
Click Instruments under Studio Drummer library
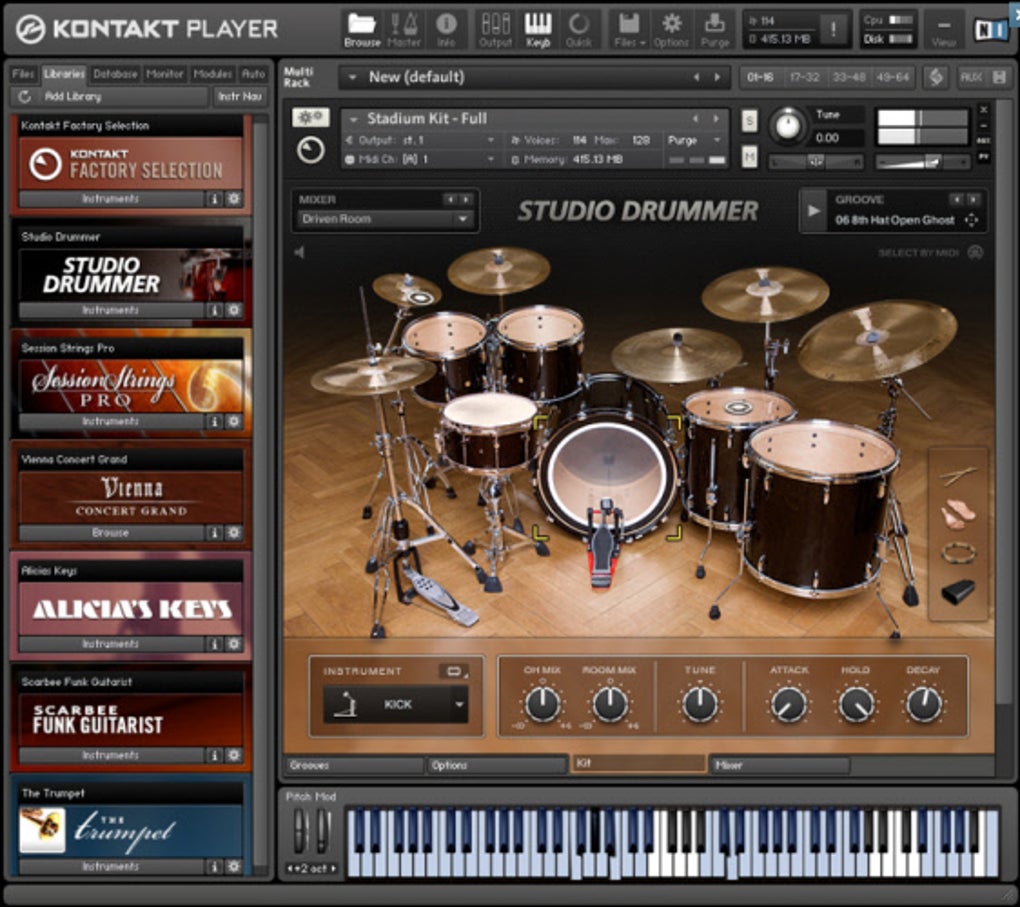[110, 310]
